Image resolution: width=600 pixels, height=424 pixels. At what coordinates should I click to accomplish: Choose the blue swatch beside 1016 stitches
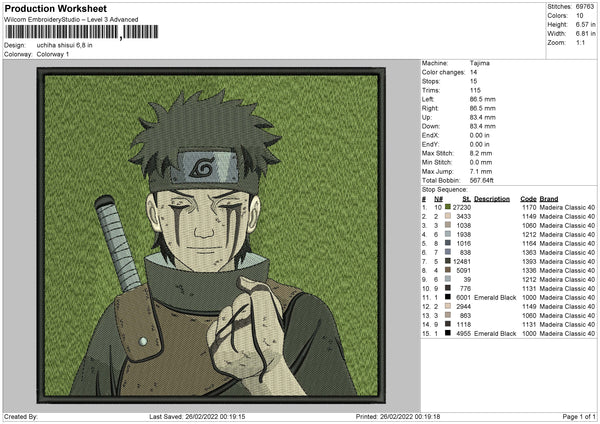pos(447,243)
